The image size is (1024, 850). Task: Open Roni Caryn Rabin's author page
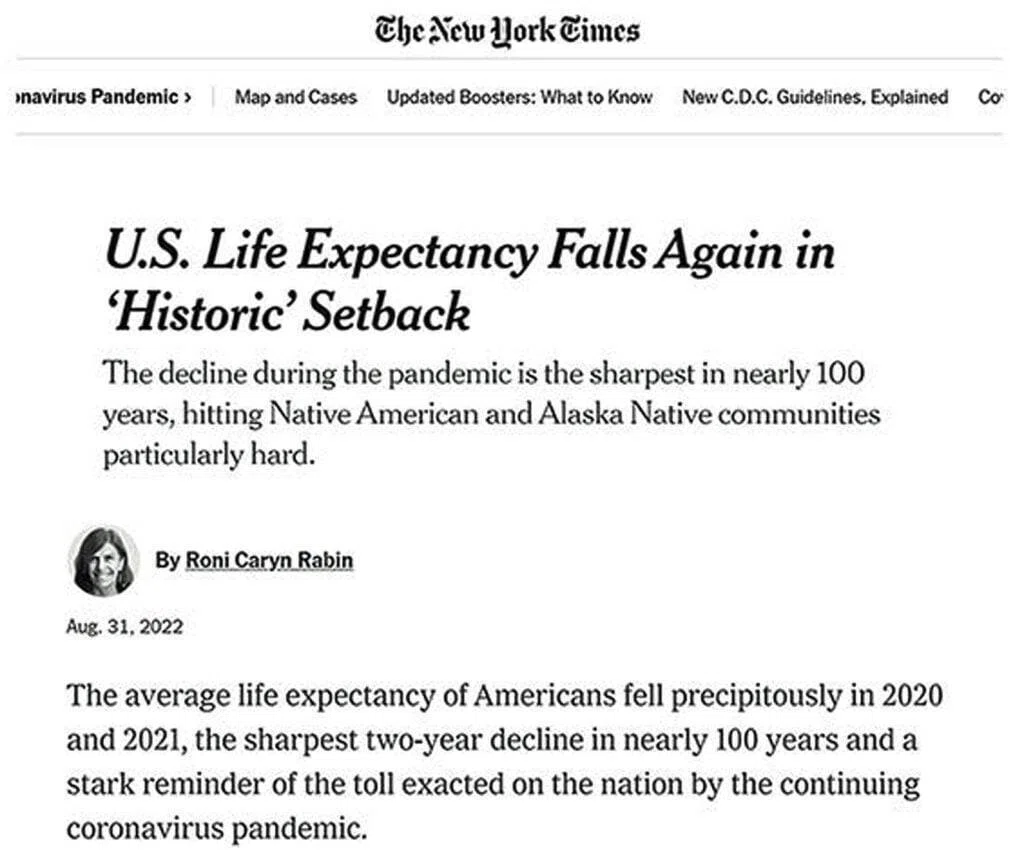pyautogui.click(x=269, y=560)
